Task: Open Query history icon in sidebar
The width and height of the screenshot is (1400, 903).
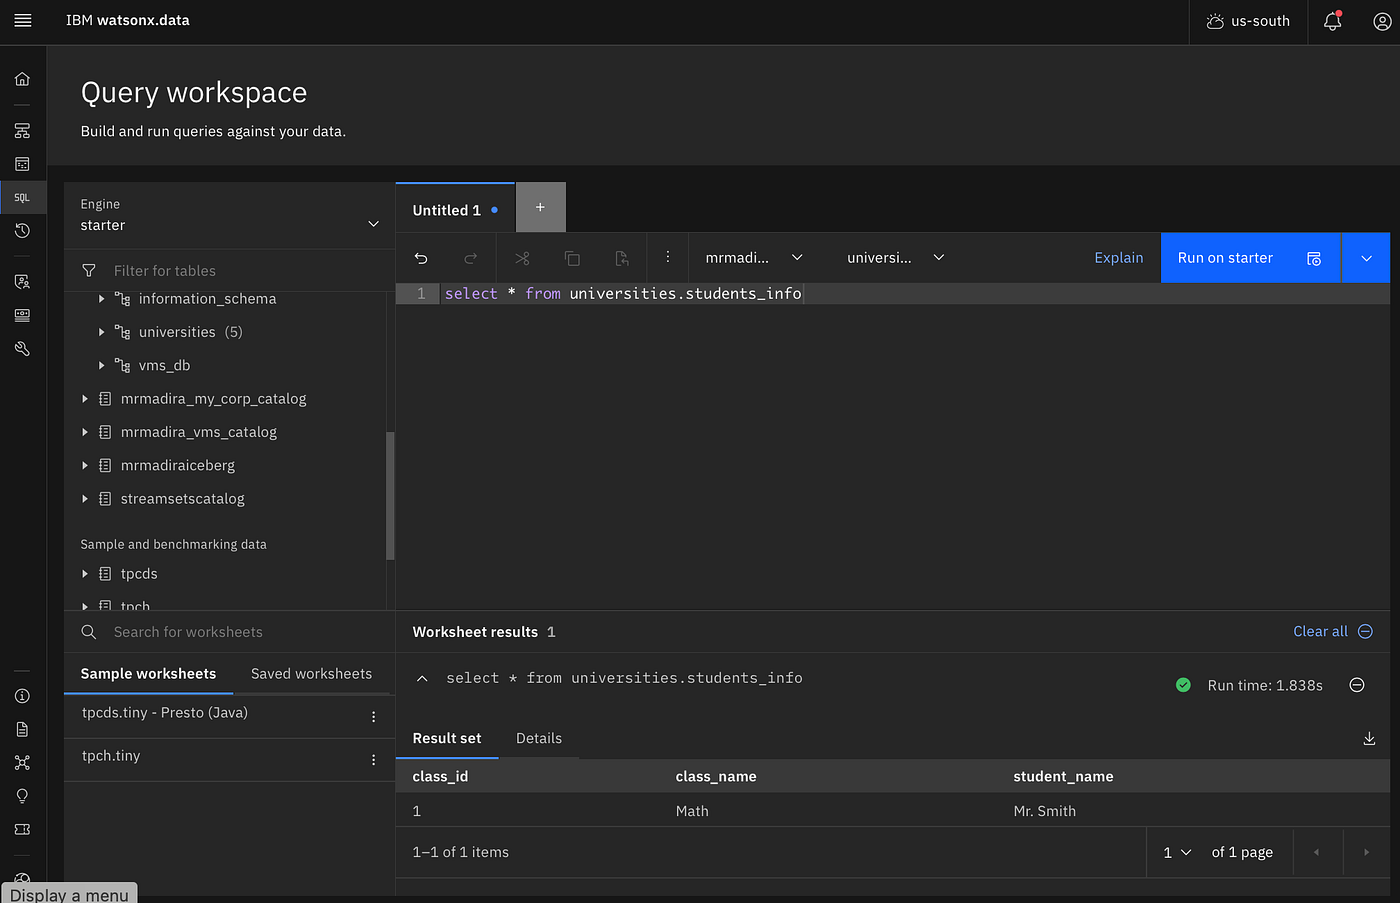Action: click(x=22, y=230)
